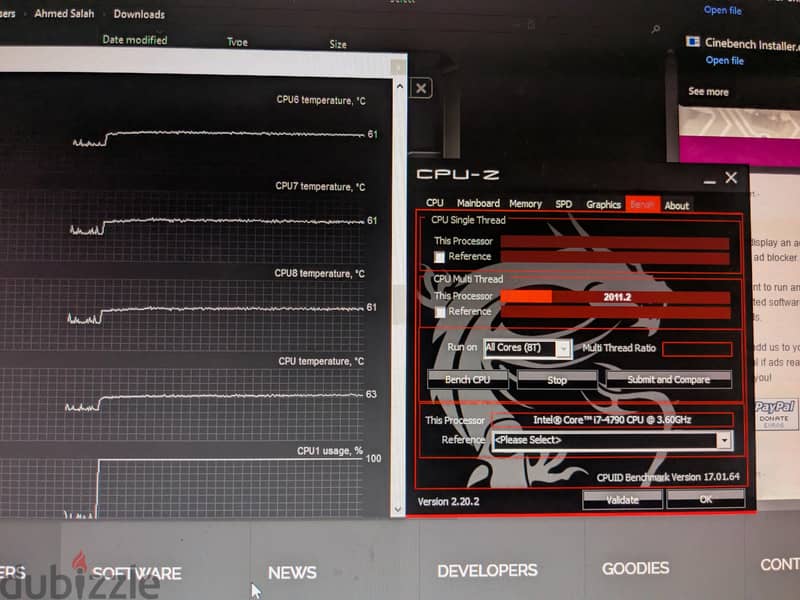Click the Validate button
800x600 pixels.
point(622,500)
